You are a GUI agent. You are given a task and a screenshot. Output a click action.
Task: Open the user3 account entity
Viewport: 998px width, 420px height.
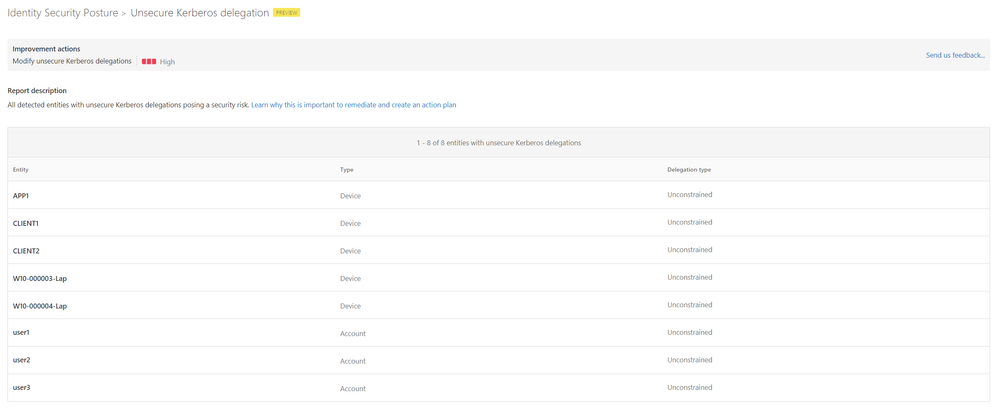click(x=21, y=388)
